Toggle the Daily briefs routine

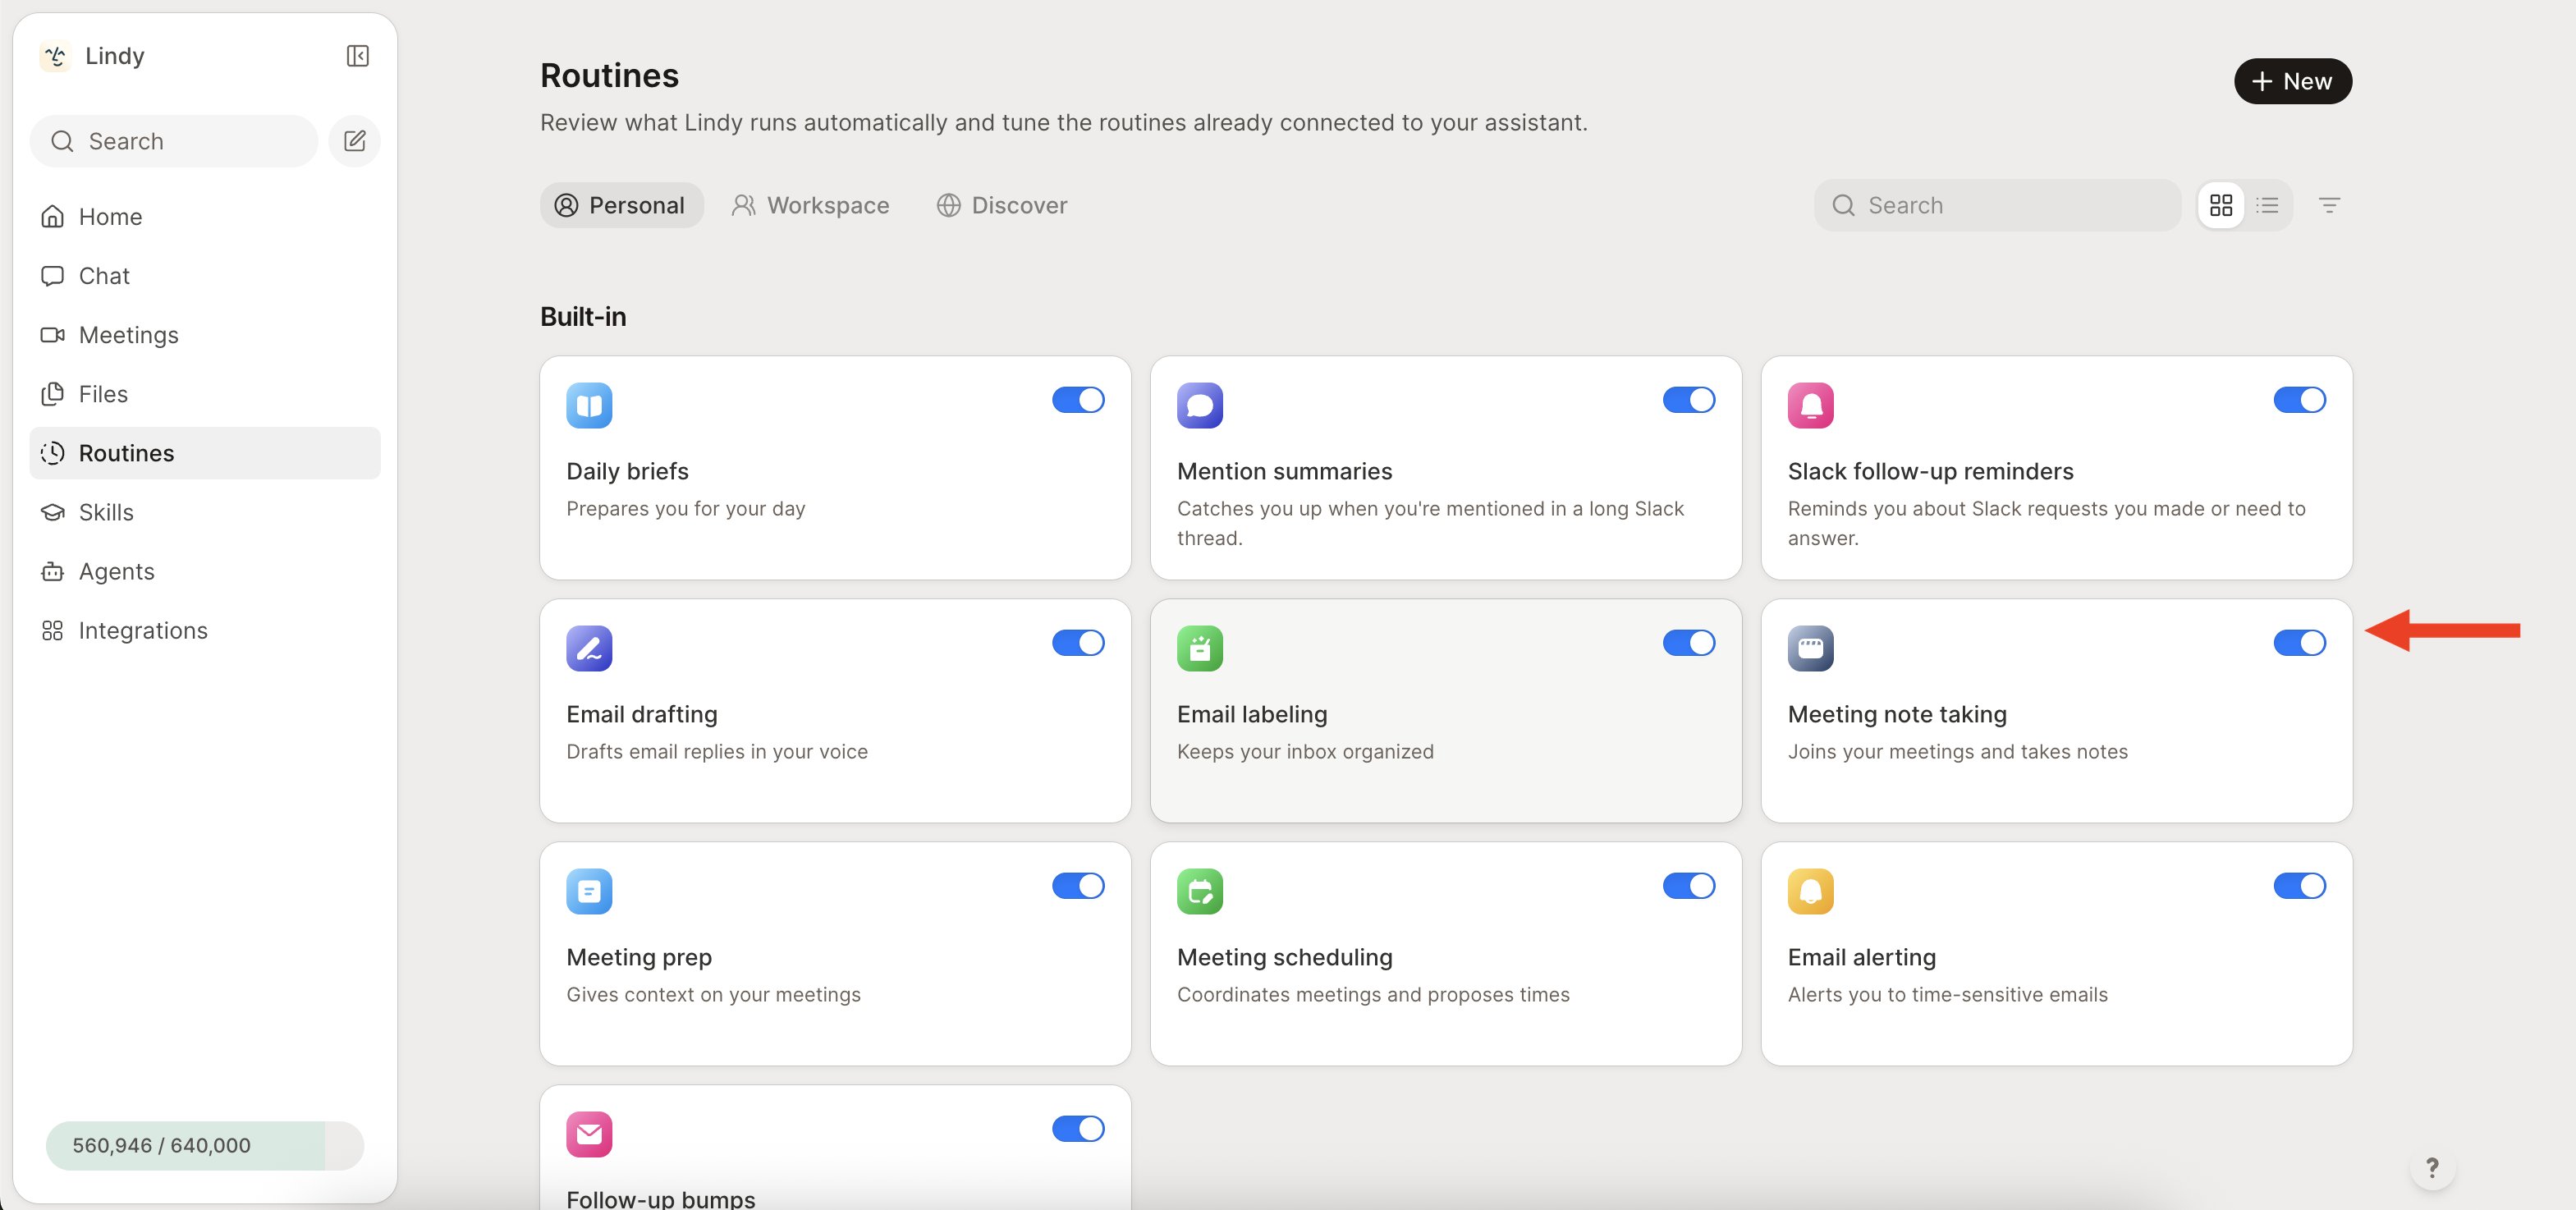coord(1078,400)
